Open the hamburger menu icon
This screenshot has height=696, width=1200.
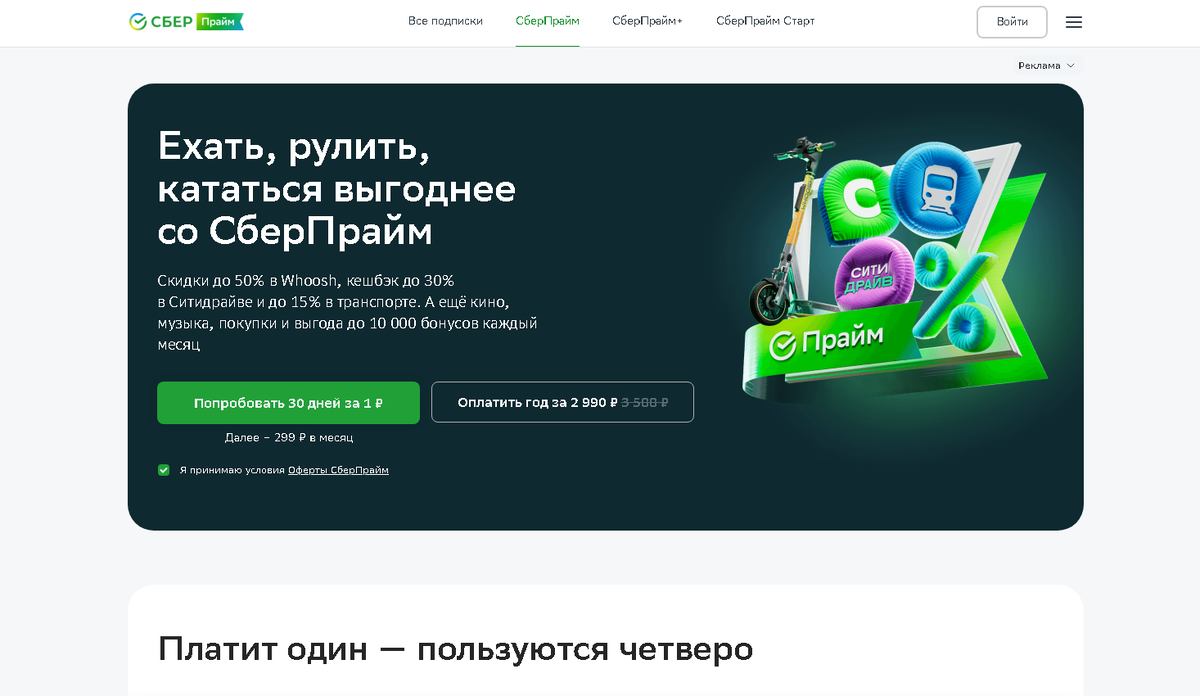[1074, 22]
